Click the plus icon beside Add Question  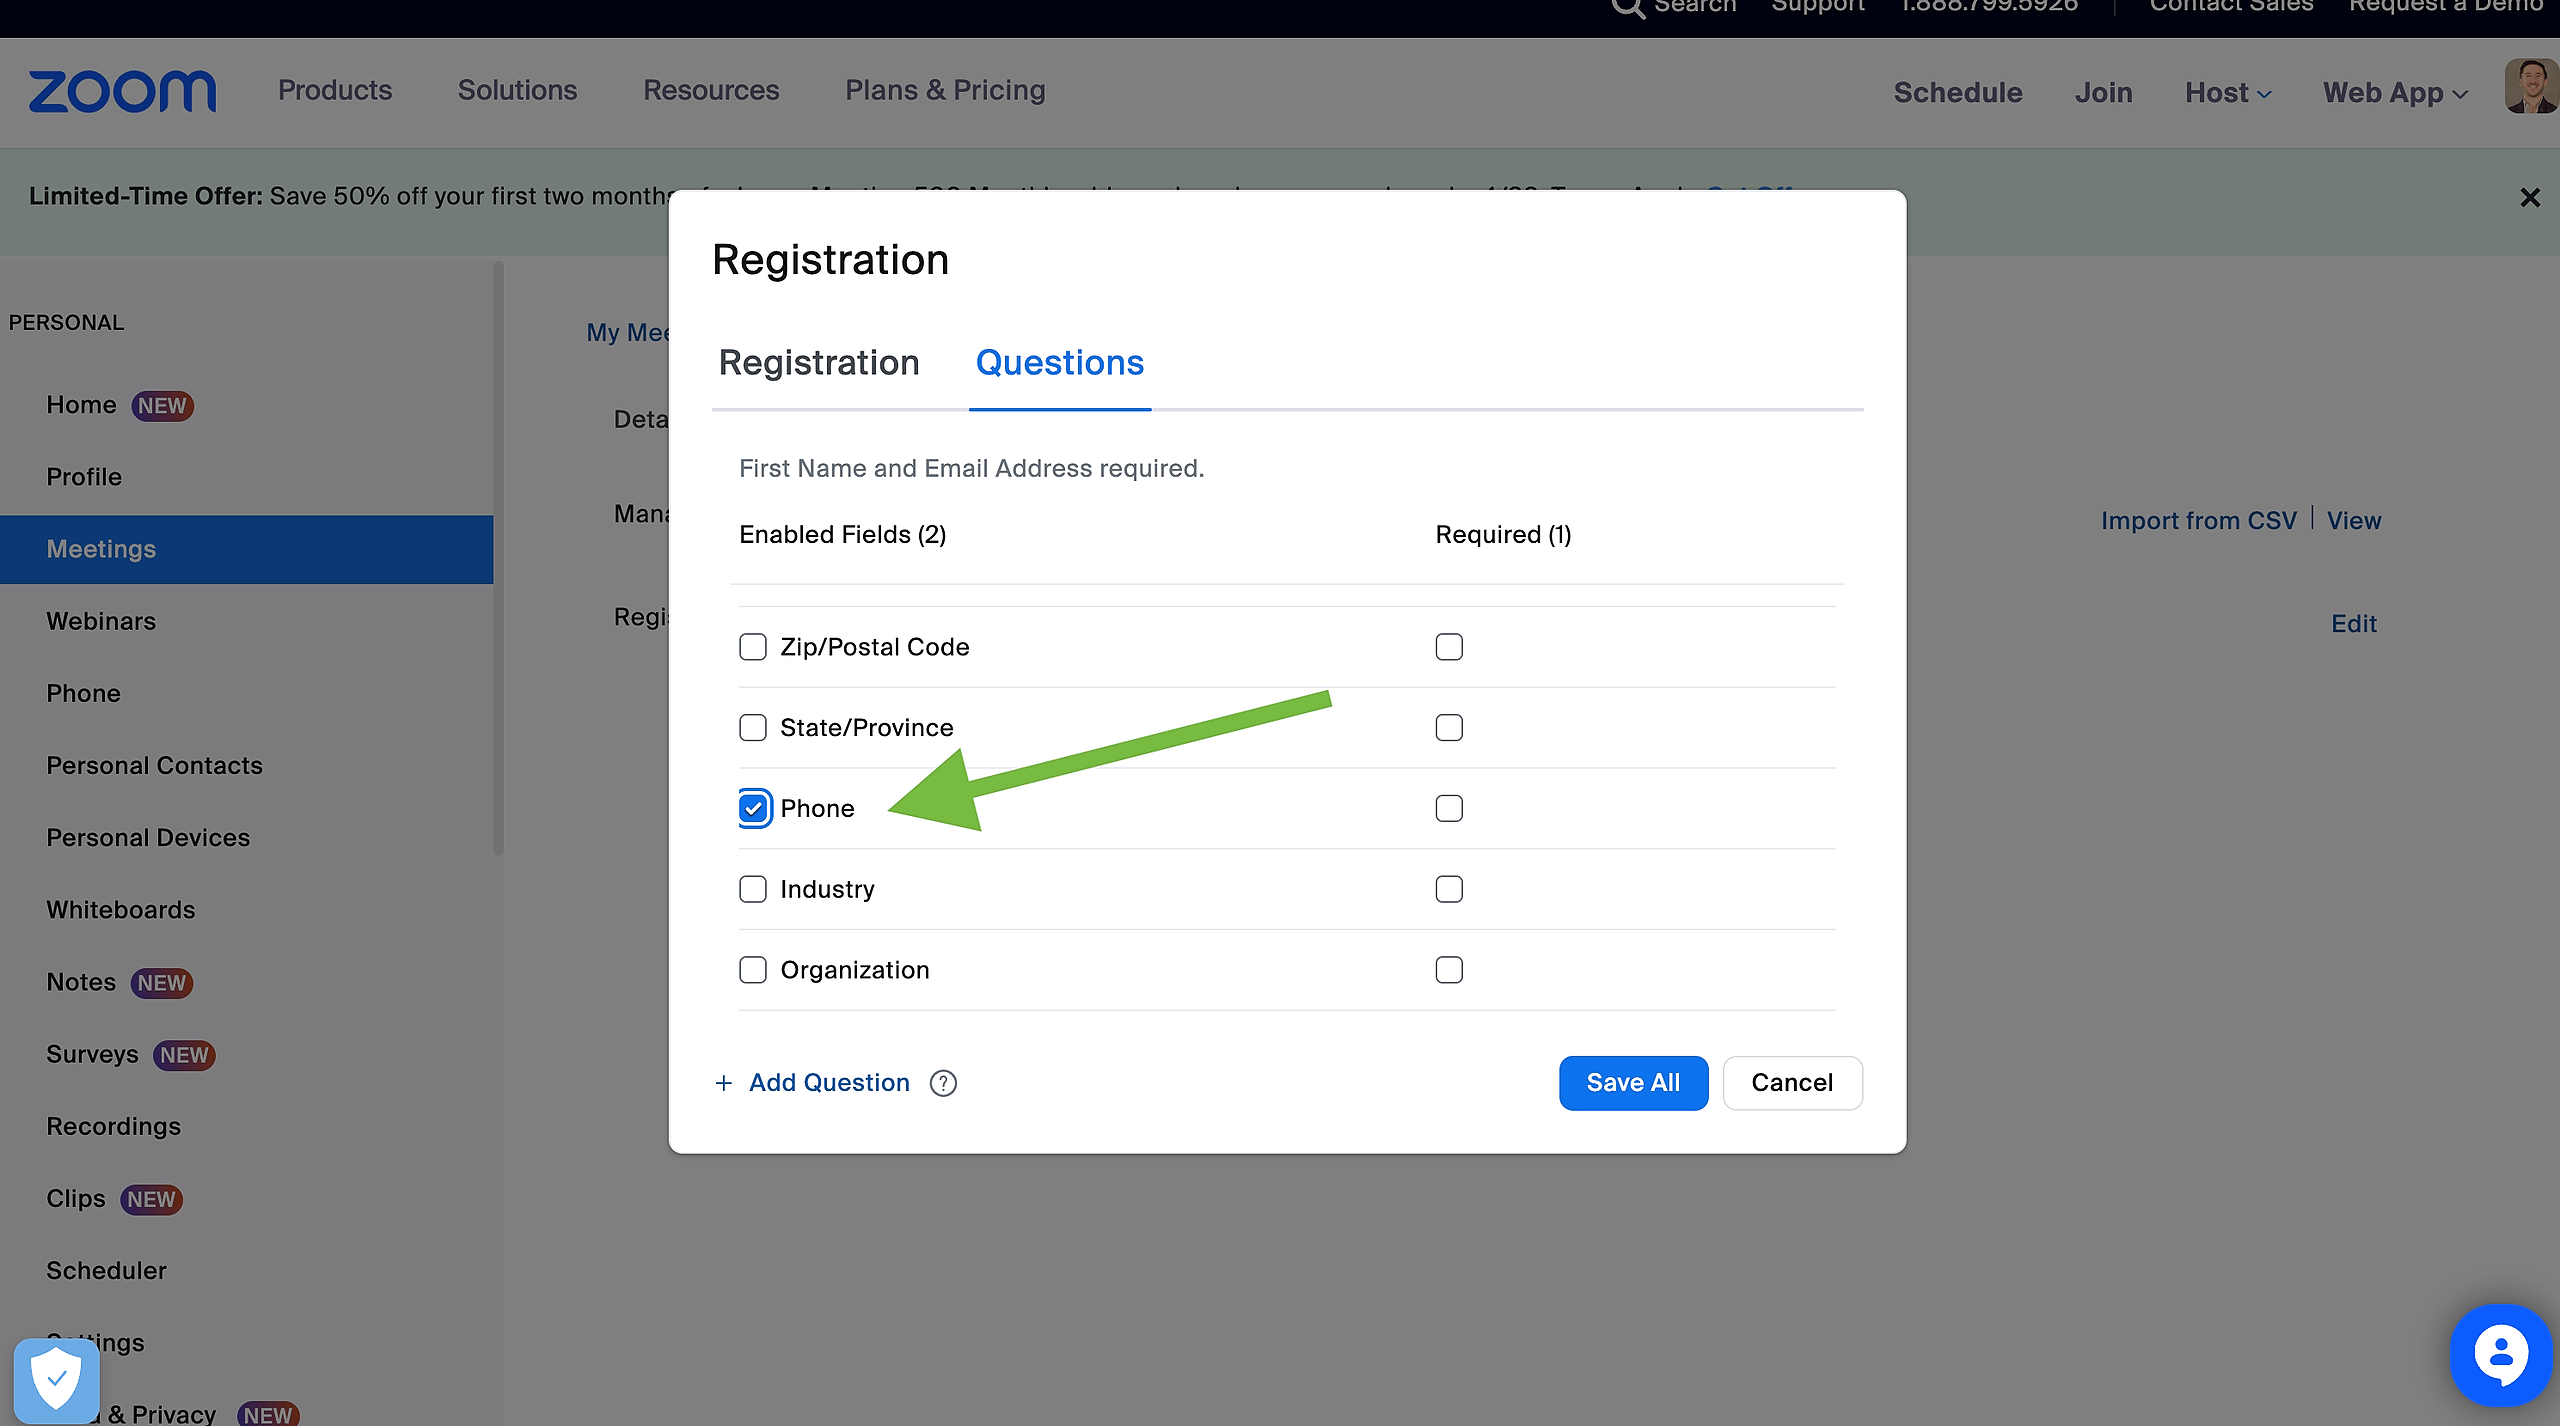pyautogui.click(x=724, y=1083)
